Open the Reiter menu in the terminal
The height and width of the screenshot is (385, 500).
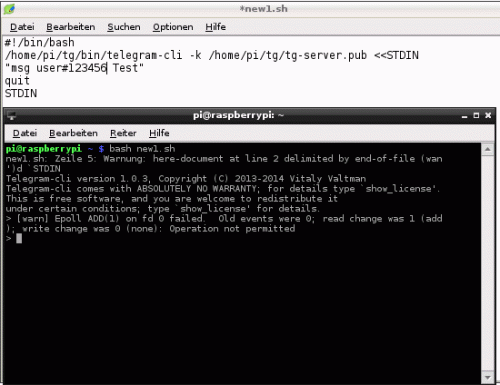[x=123, y=133]
